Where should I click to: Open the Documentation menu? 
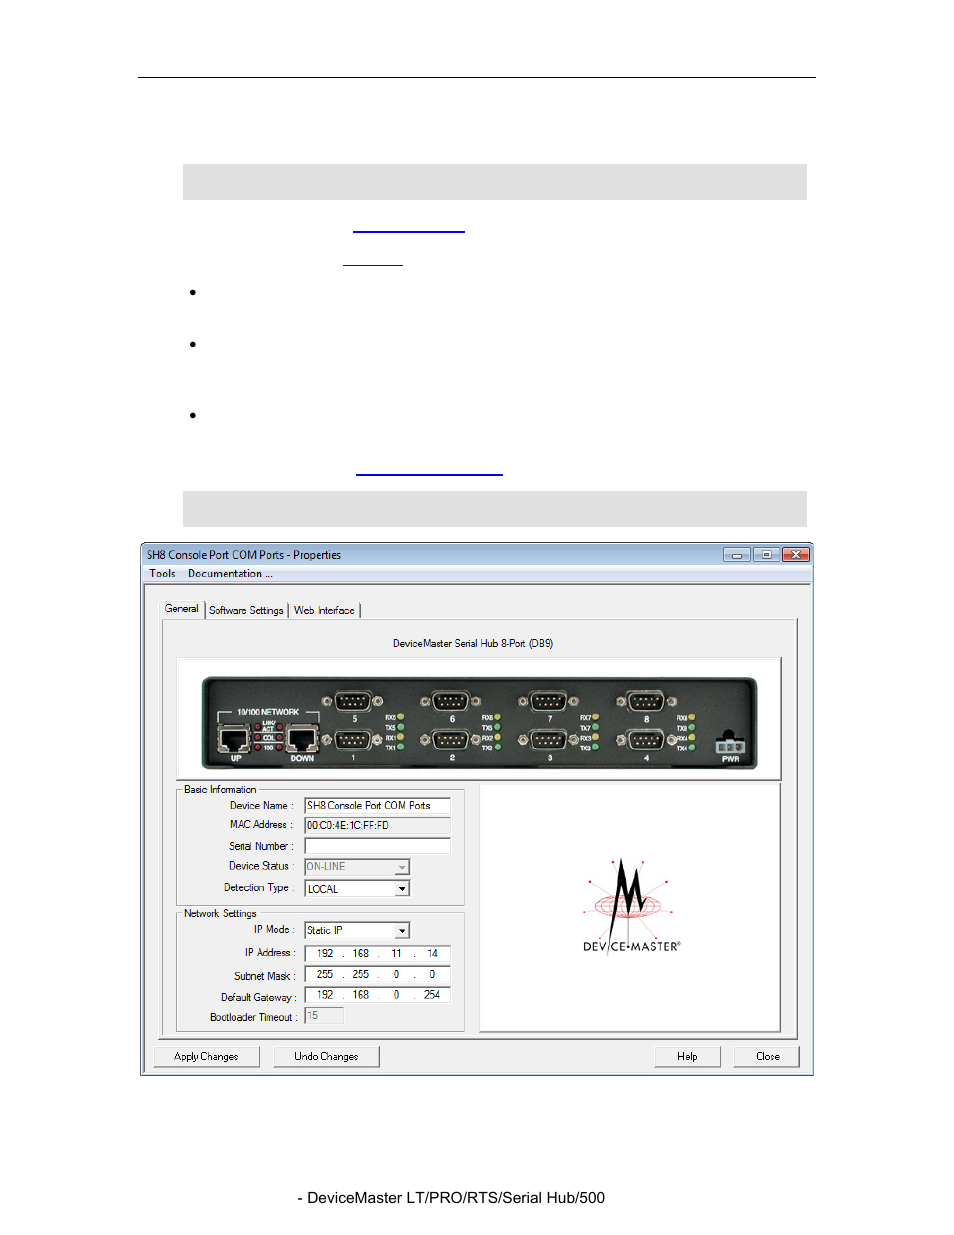point(230,574)
